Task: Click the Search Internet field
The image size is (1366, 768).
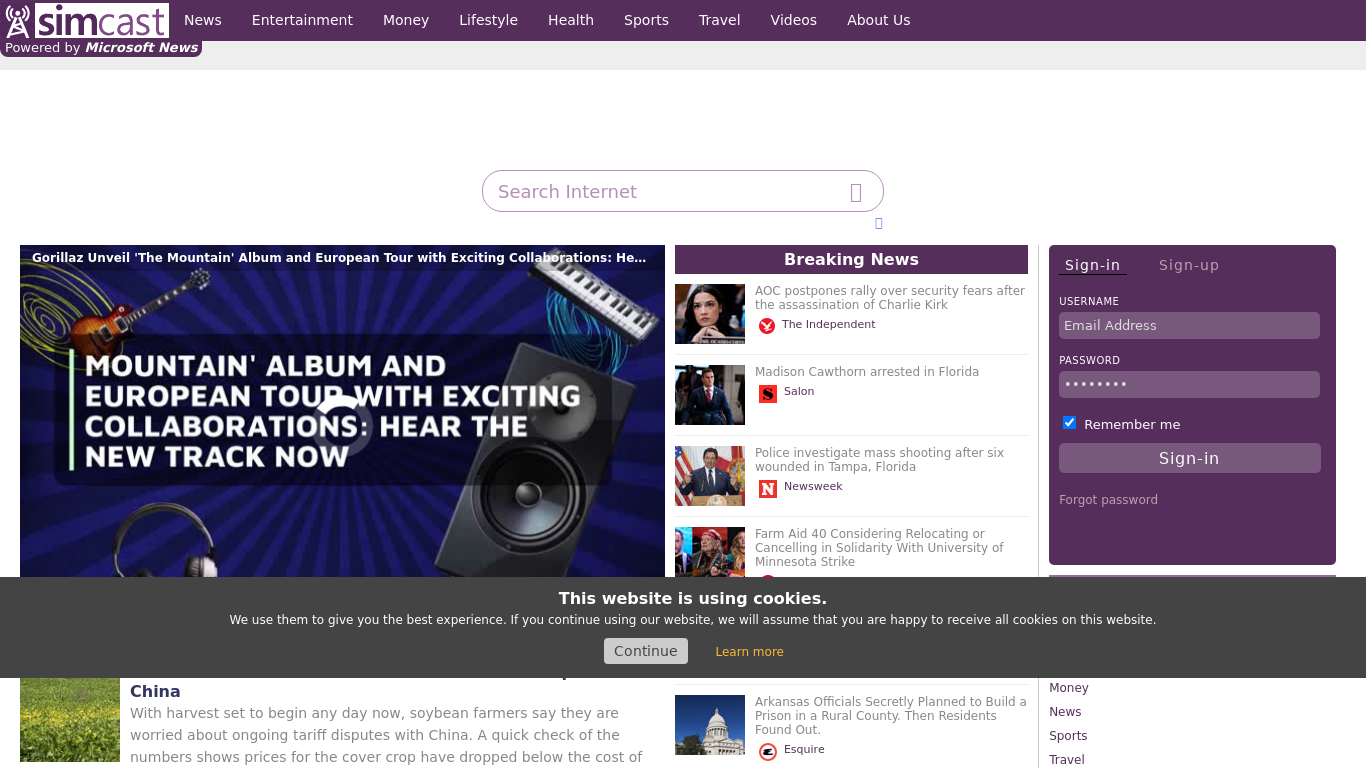Action: (683, 191)
